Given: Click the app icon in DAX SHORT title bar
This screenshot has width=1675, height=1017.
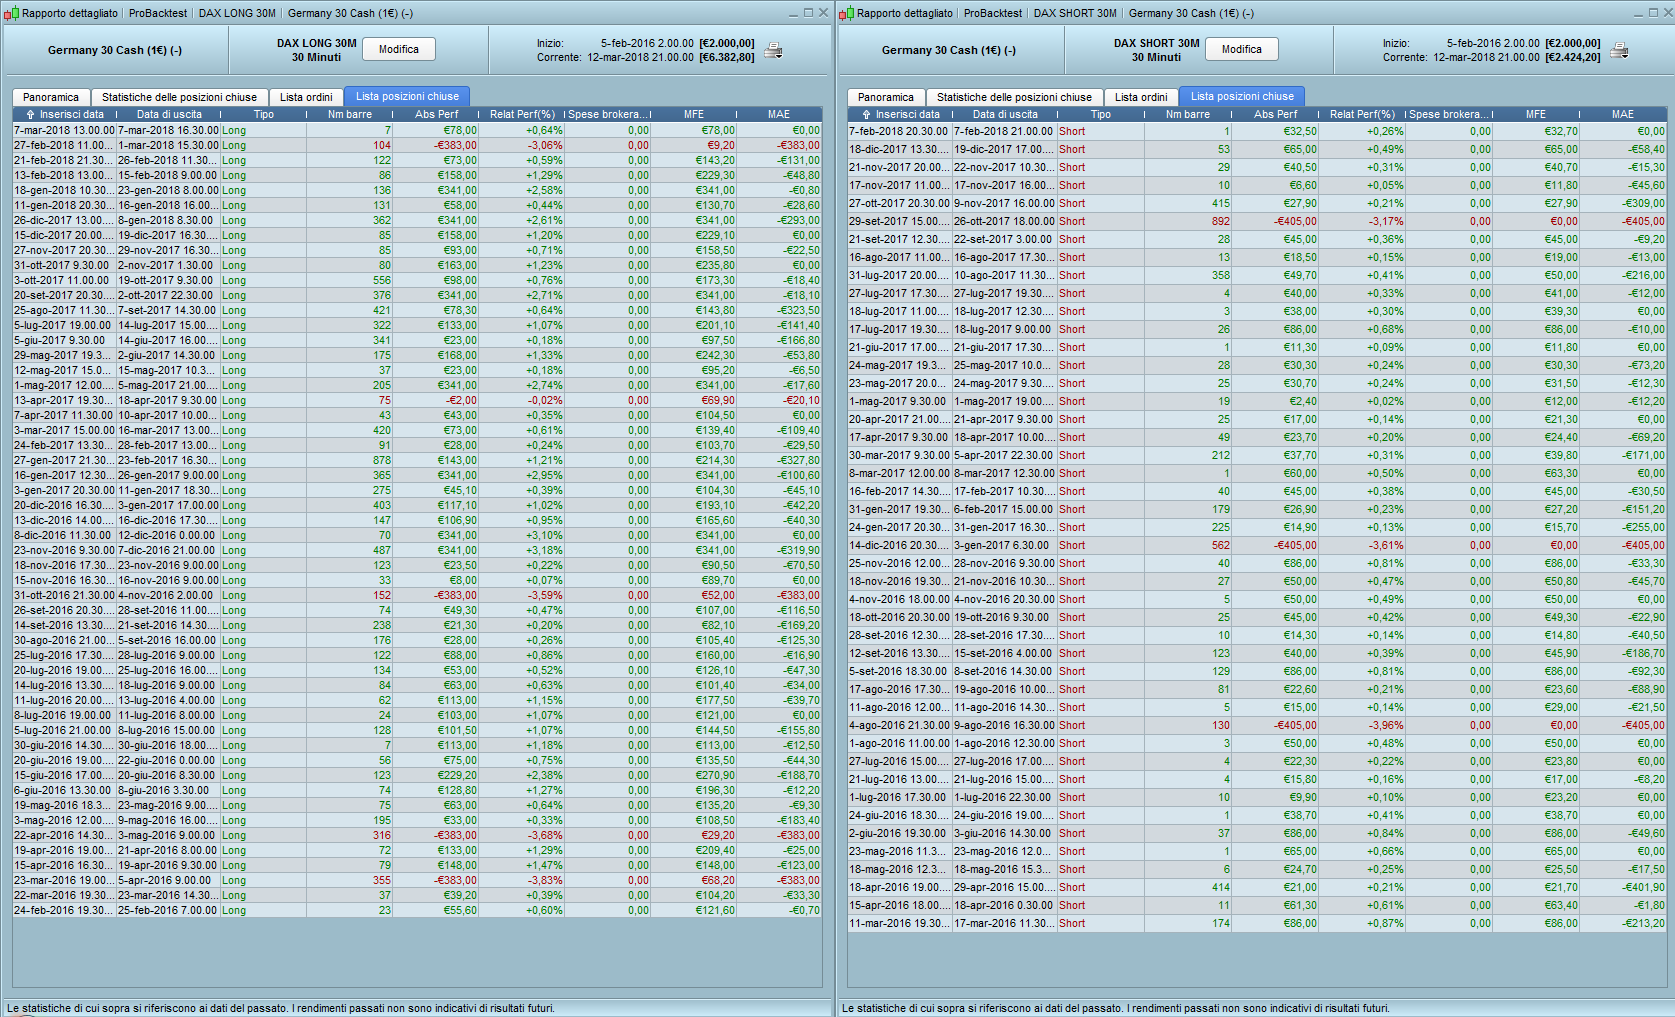Looking at the screenshot, I should point(846,13).
